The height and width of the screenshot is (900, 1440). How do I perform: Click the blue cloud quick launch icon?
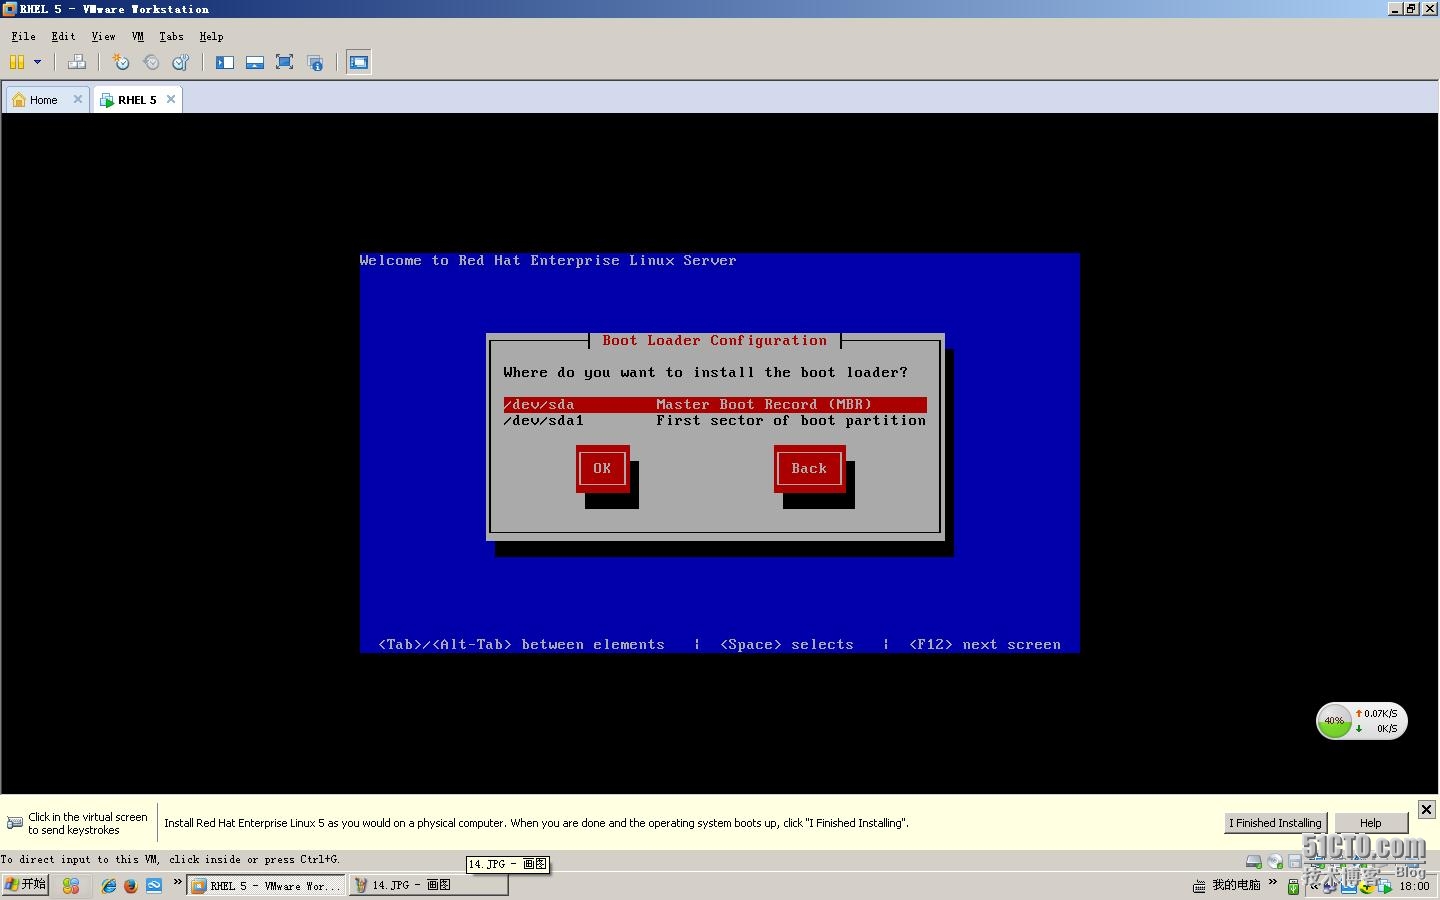(x=153, y=885)
